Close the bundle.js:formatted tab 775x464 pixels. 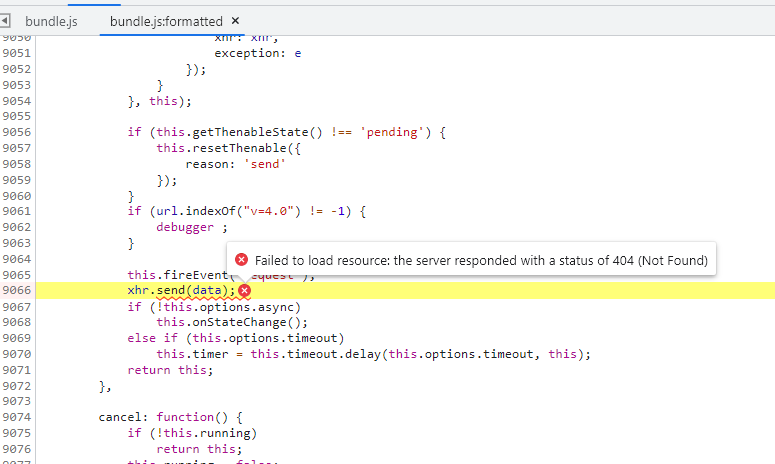pos(235,21)
